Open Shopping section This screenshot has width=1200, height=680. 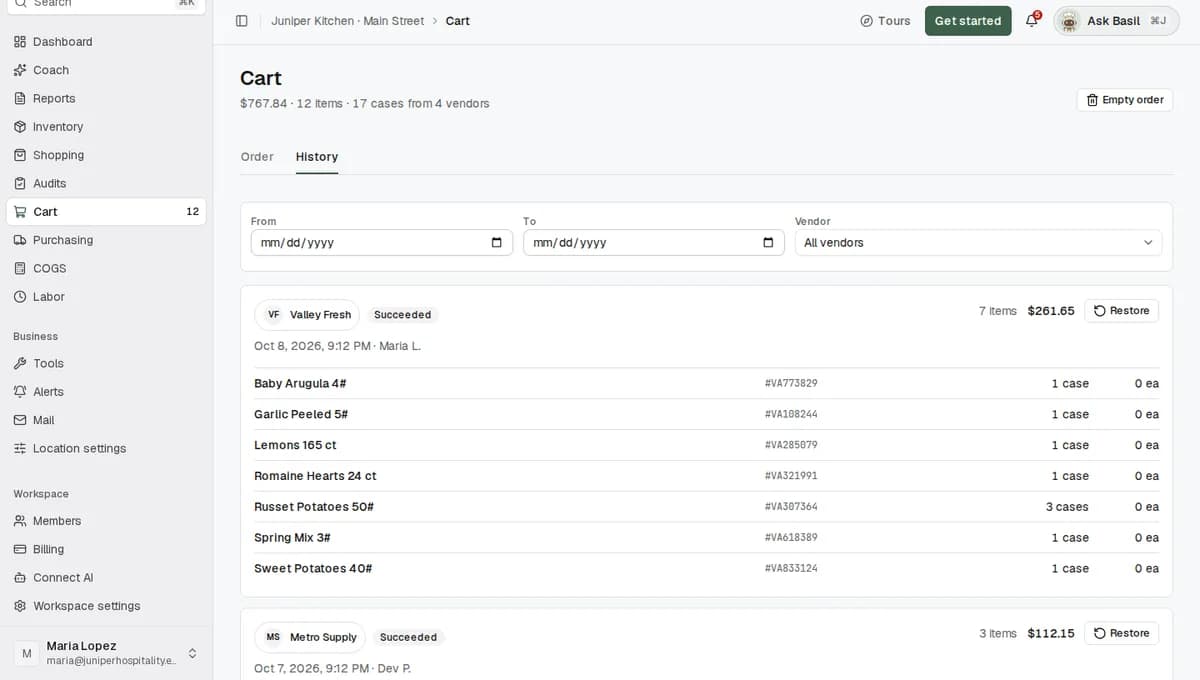click(x=106, y=155)
